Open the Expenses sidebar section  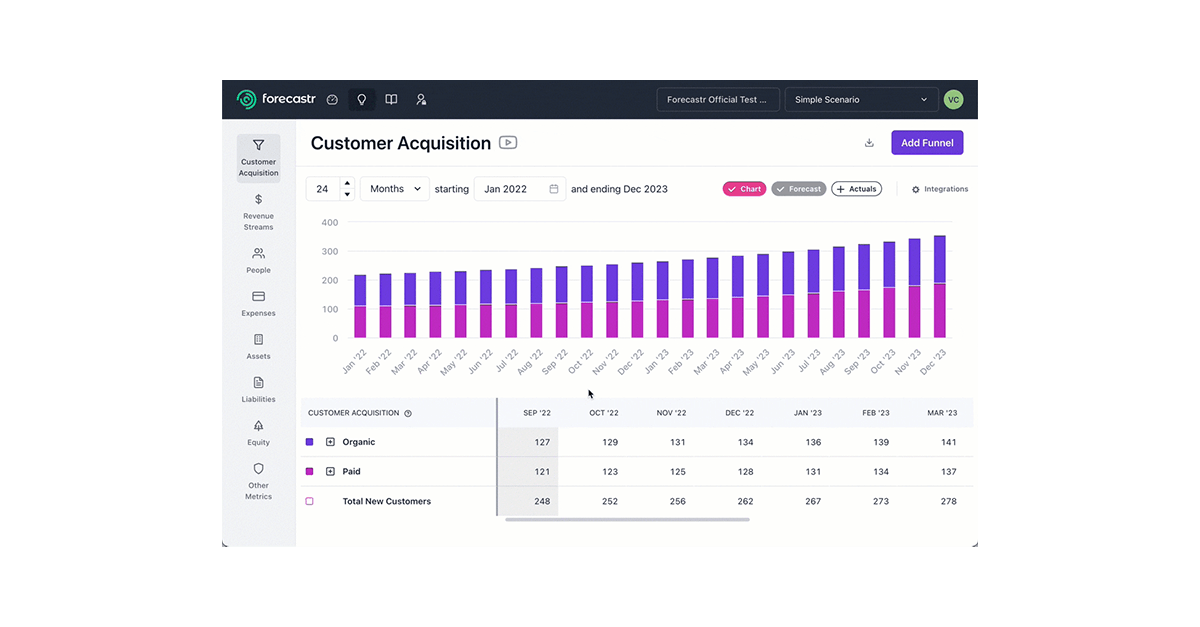(258, 303)
